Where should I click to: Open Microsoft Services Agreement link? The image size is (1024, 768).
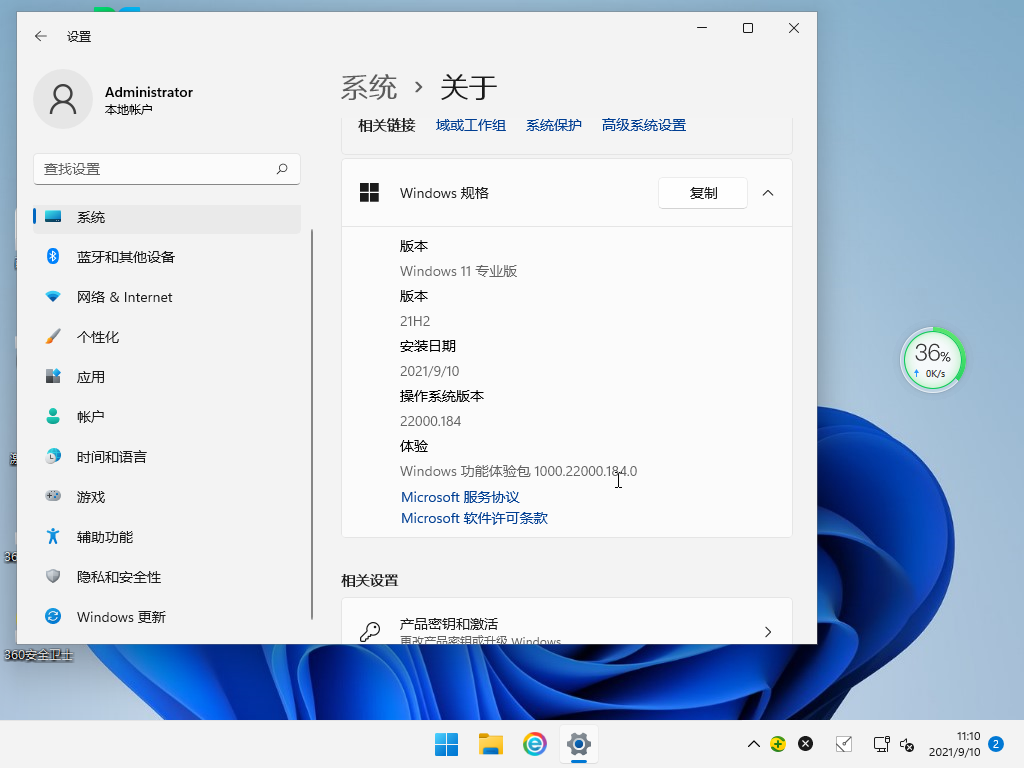pyautogui.click(x=460, y=497)
